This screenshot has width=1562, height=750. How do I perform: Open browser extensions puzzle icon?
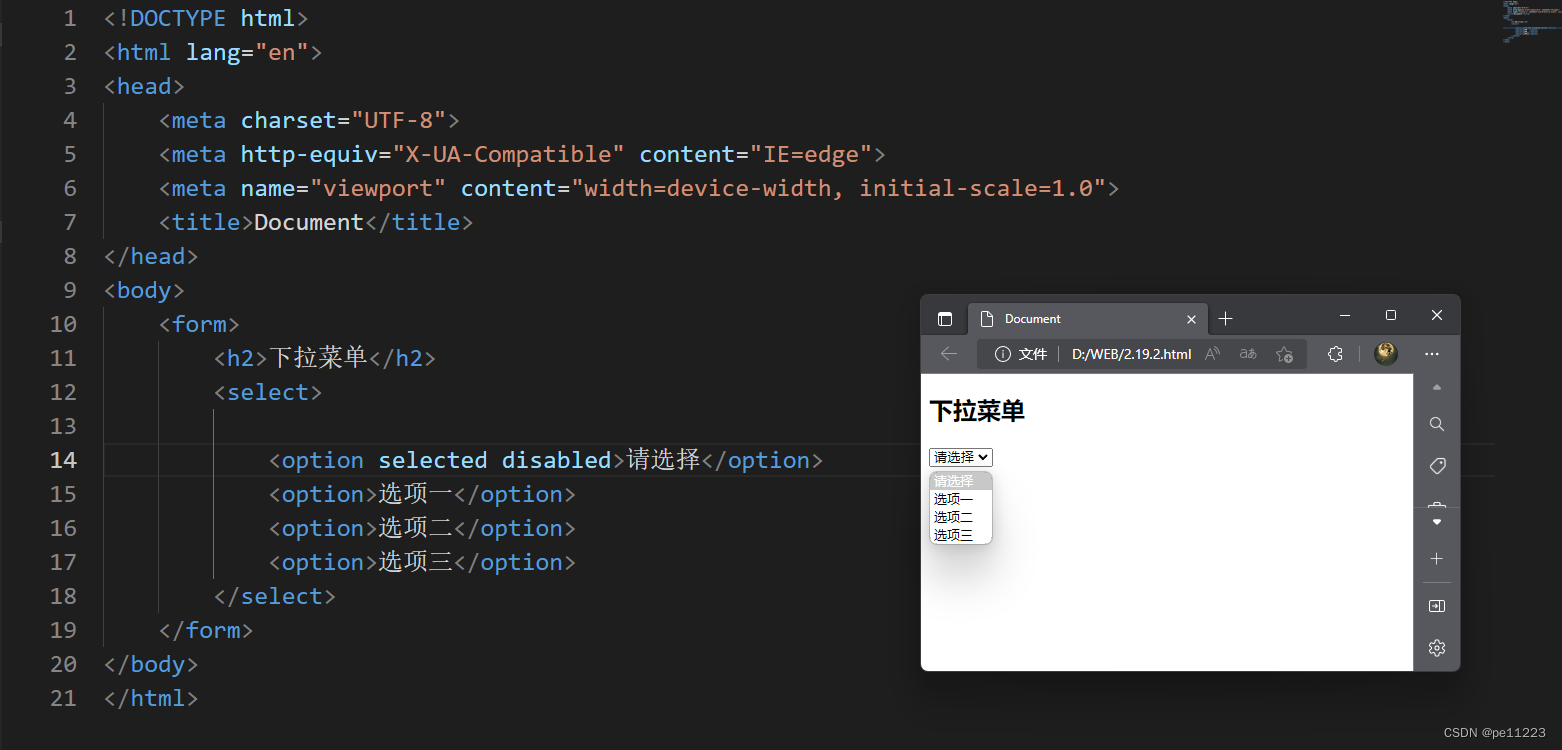(x=1335, y=354)
